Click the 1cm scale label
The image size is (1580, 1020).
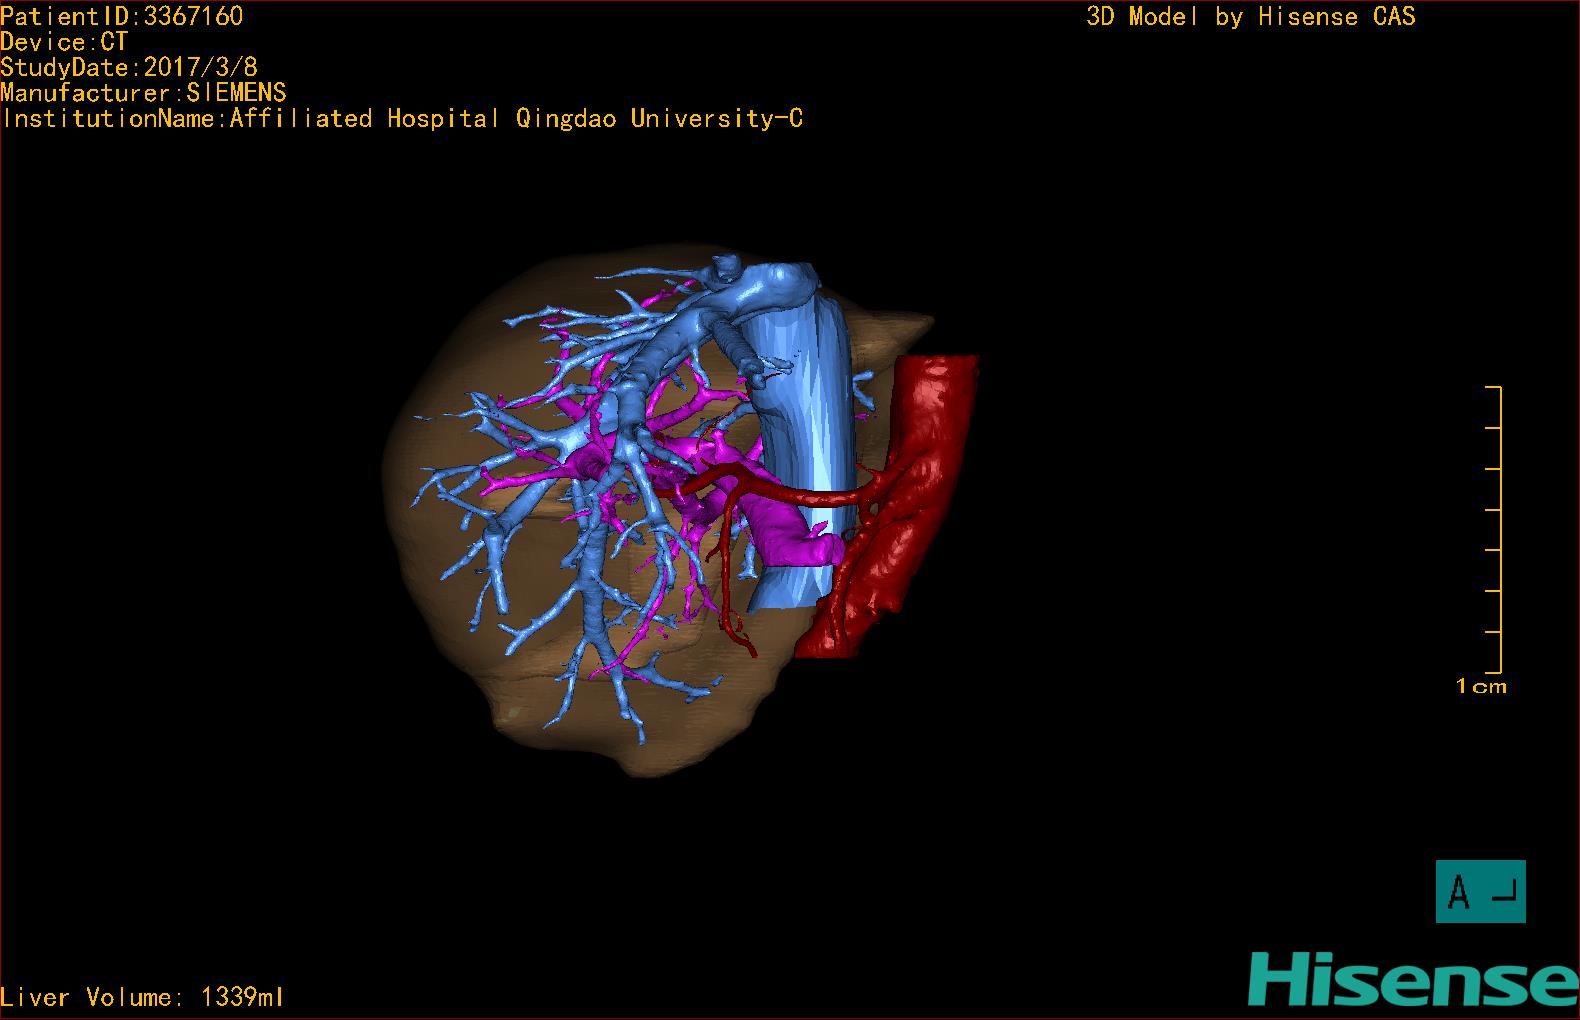click(1481, 686)
